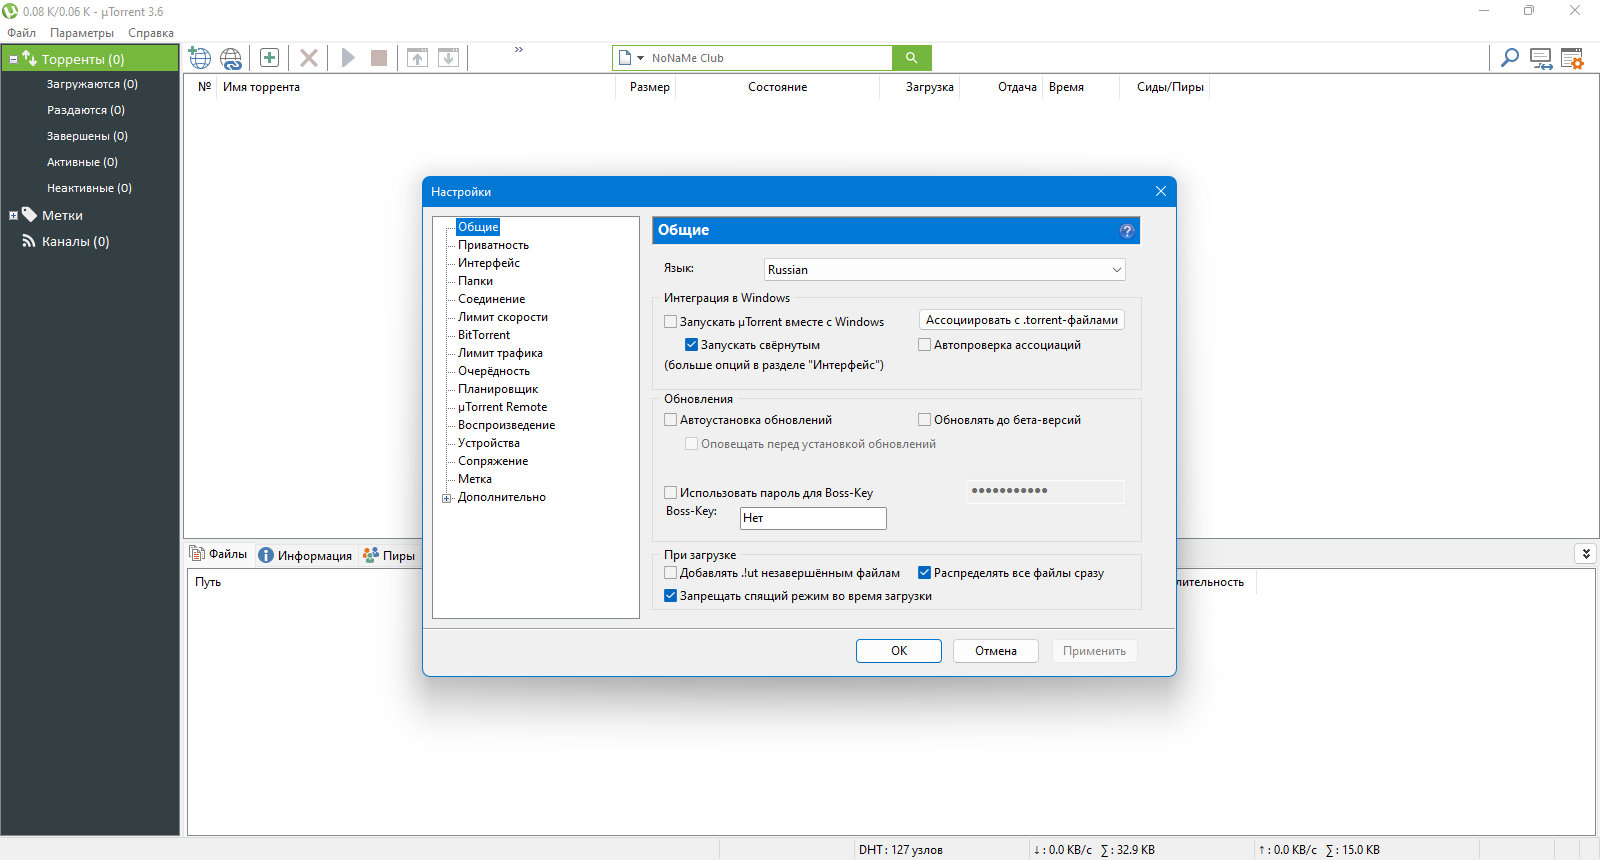Click the Start torrent play icon
The height and width of the screenshot is (860, 1600).
click(348, 58)
